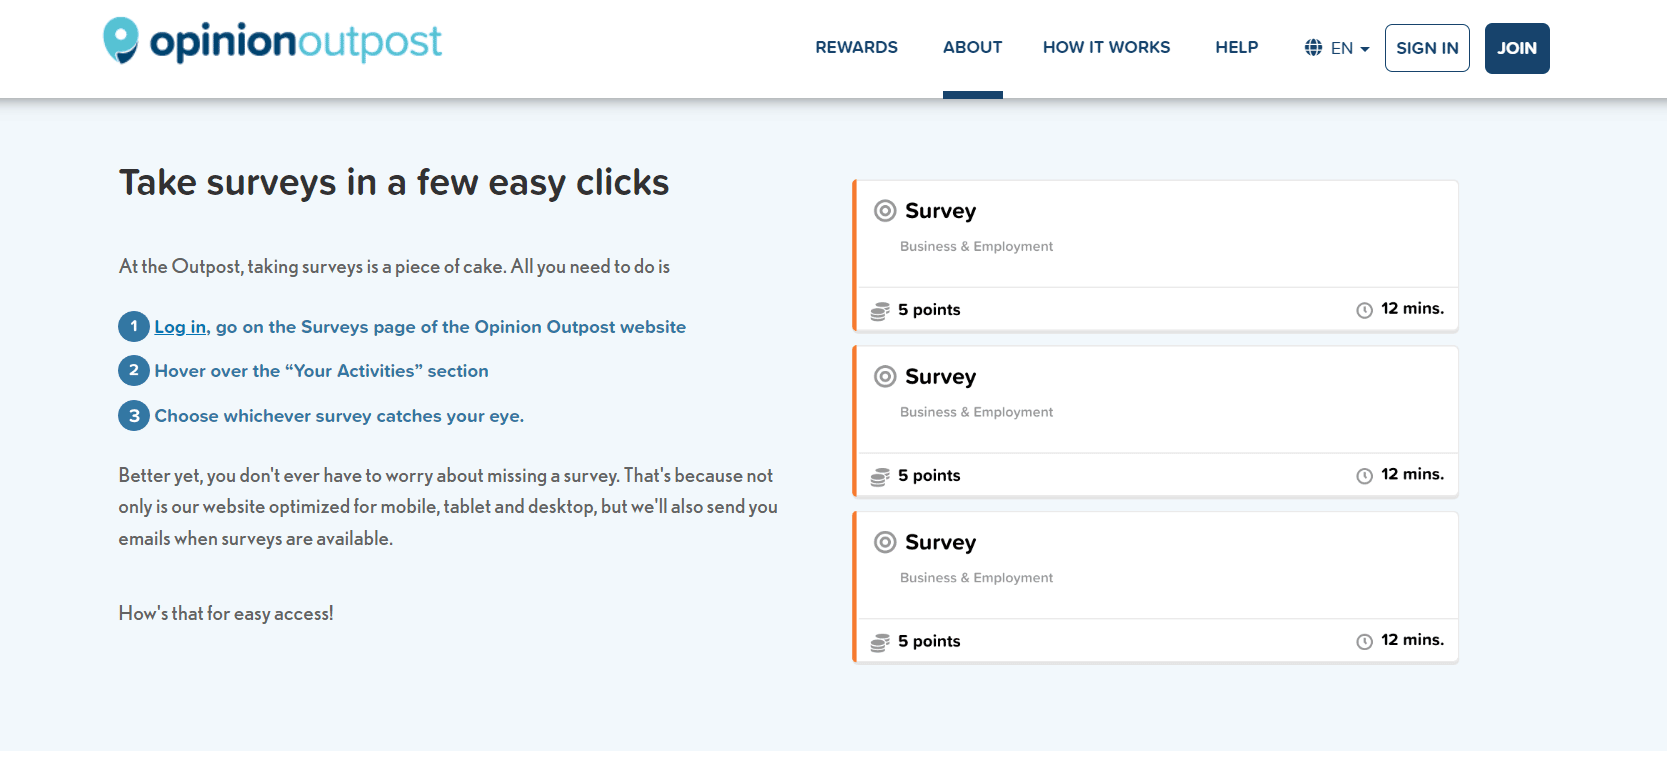The image size is (1667, 765).
Task: Click "12 mins." in the top survey card
Action: pos(1412,308)
